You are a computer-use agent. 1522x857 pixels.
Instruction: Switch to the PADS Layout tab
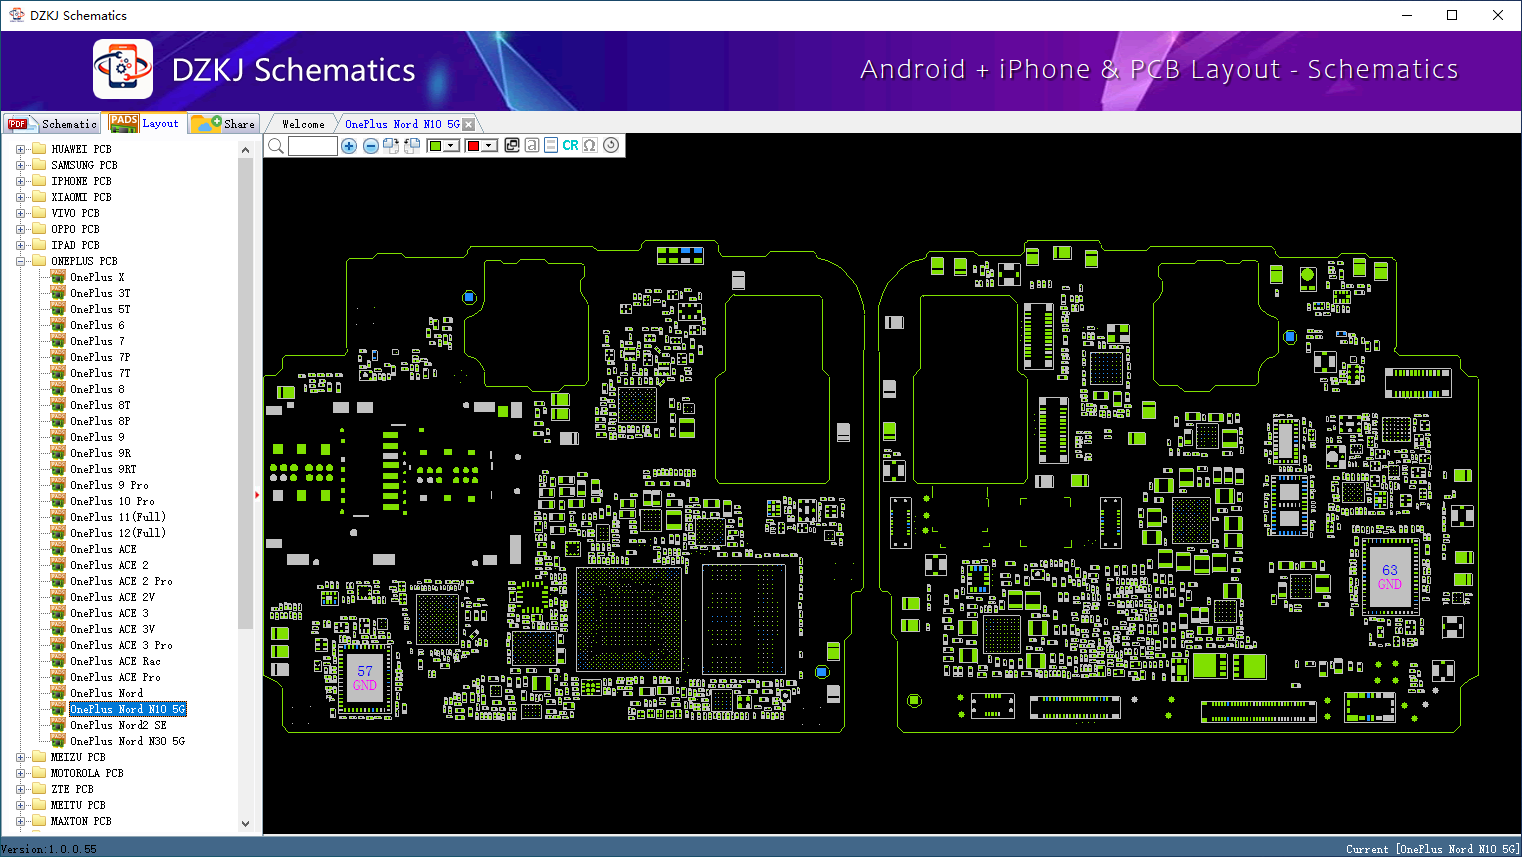[145, 123]
